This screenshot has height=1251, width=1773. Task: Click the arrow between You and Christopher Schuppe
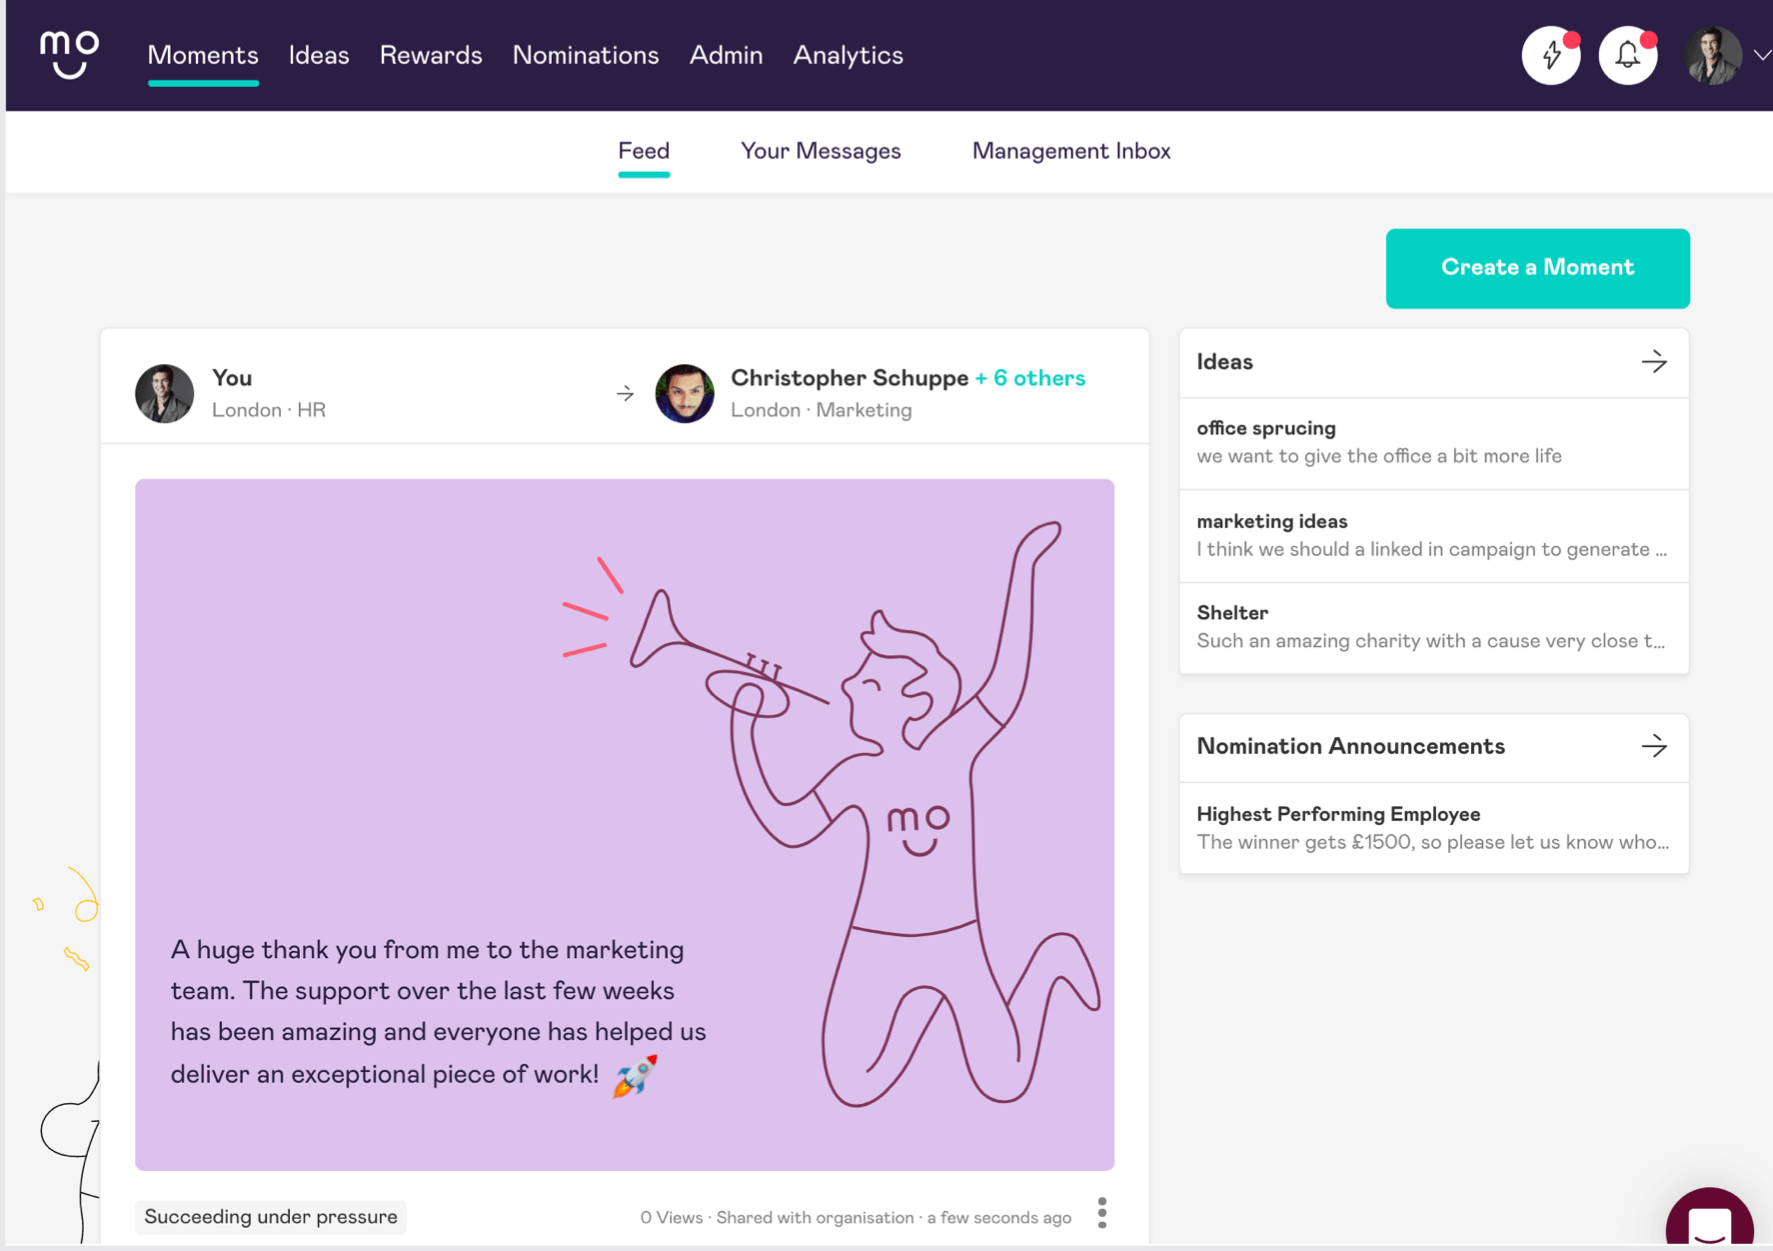click(x=624, y=393)
